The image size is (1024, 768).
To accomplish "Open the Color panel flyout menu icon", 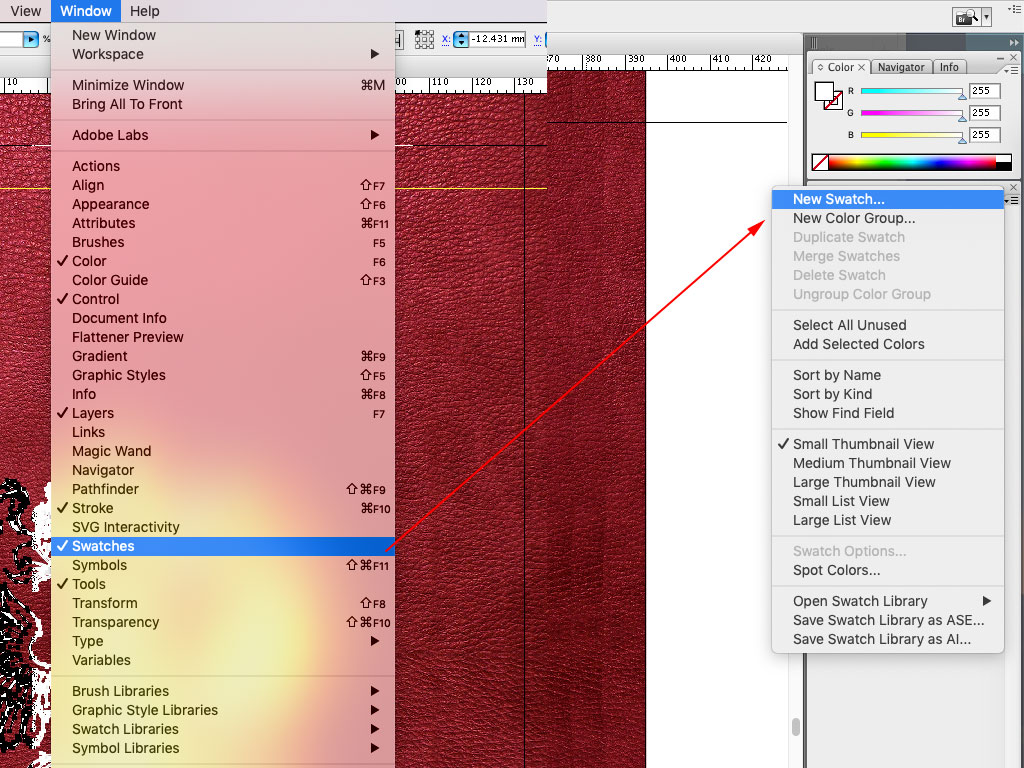I will (x=1010, y=69).
